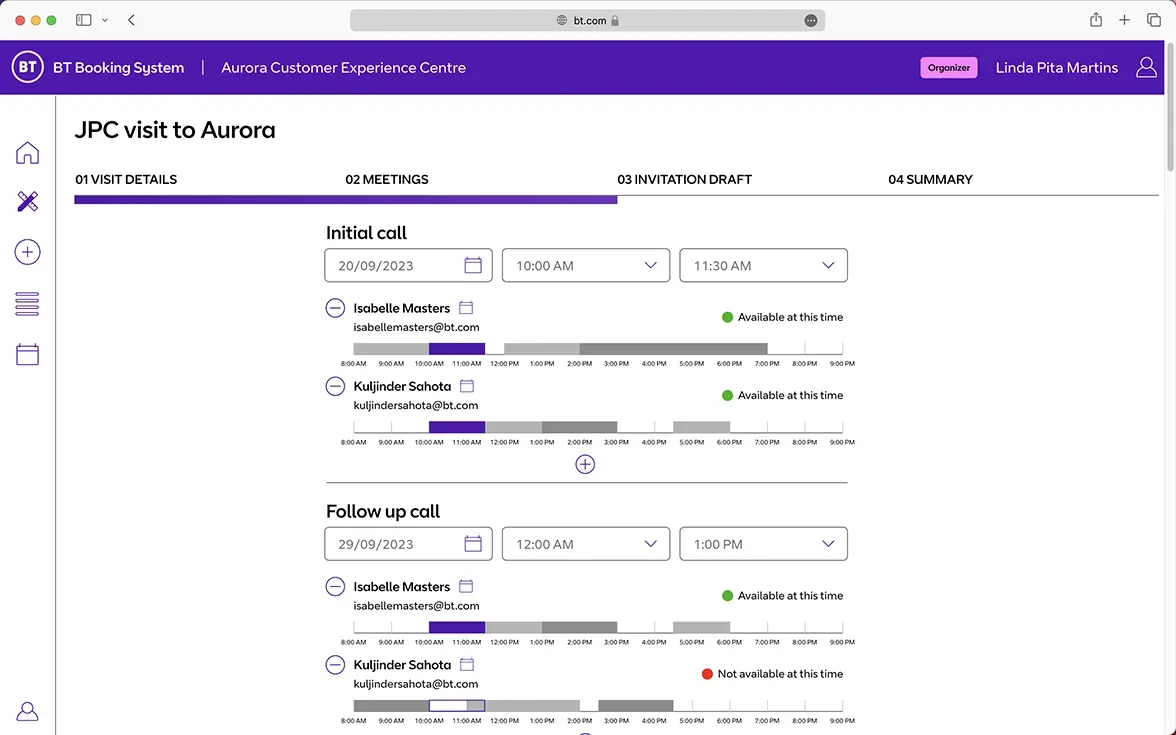Open calendar beside Isabelle Masters in Initial call
The height and width of the screenshot is (735, 1176).
point(466,308)
